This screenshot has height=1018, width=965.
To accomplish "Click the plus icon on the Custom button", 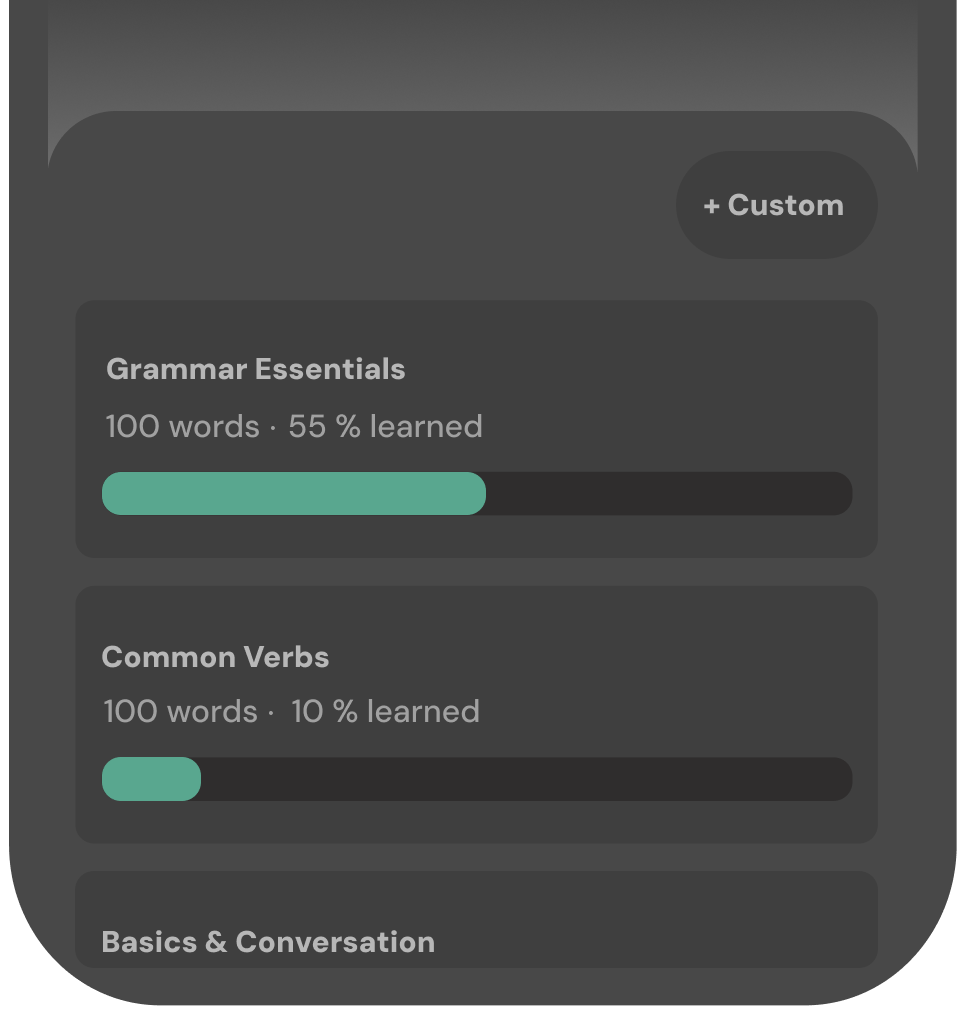I will coord(712,205).
